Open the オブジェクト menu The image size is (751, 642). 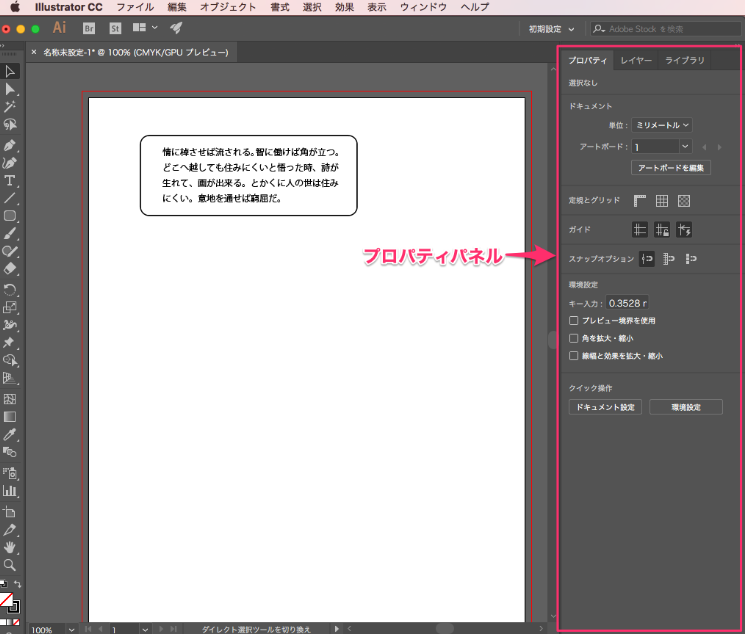tap(227, 7)
